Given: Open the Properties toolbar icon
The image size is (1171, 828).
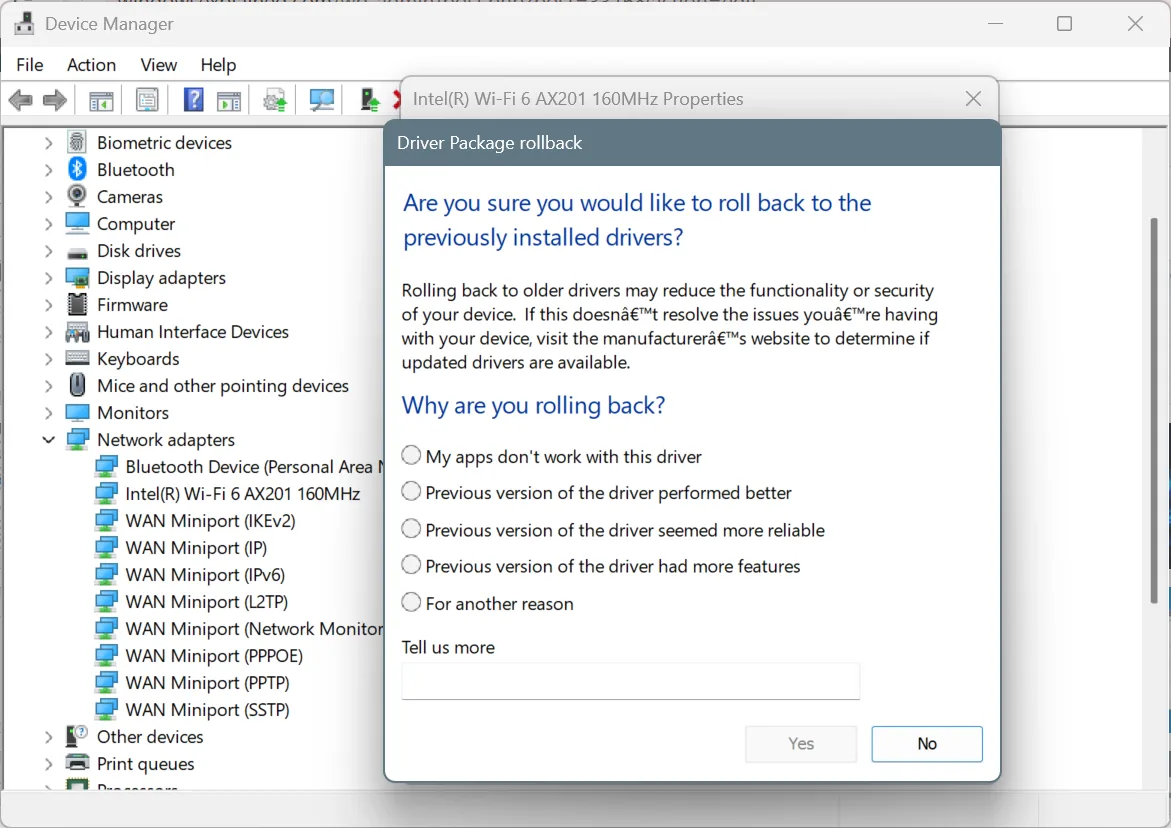Looking at the screenshot, I should [x=147, y=99].
